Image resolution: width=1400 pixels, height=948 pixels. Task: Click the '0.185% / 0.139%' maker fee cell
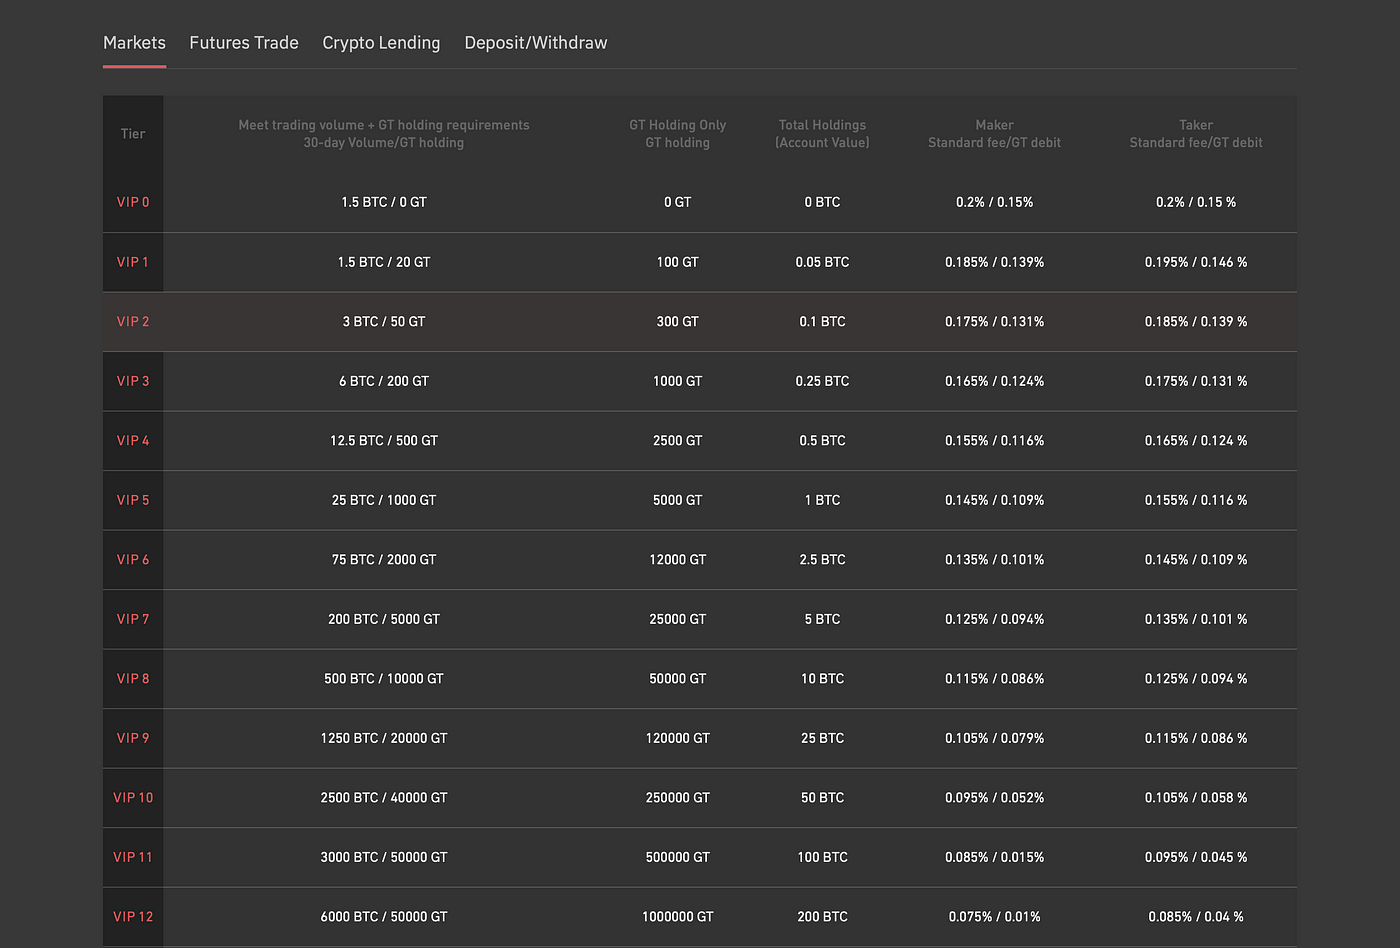[x=995, y=262]
